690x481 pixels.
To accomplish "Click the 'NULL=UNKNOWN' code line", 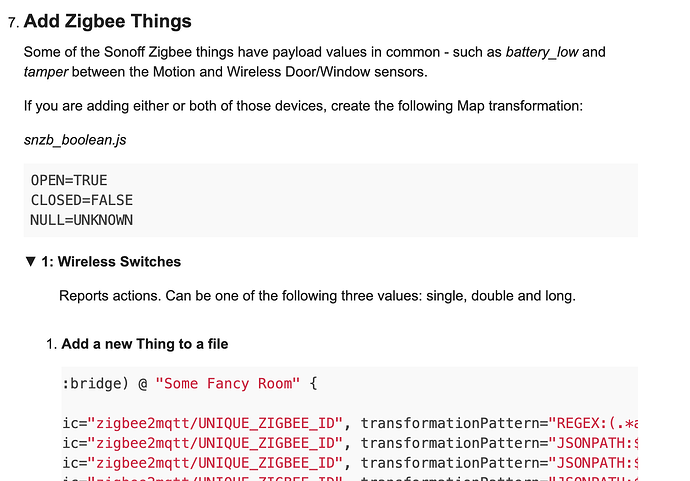I will [x=82, y=219].
